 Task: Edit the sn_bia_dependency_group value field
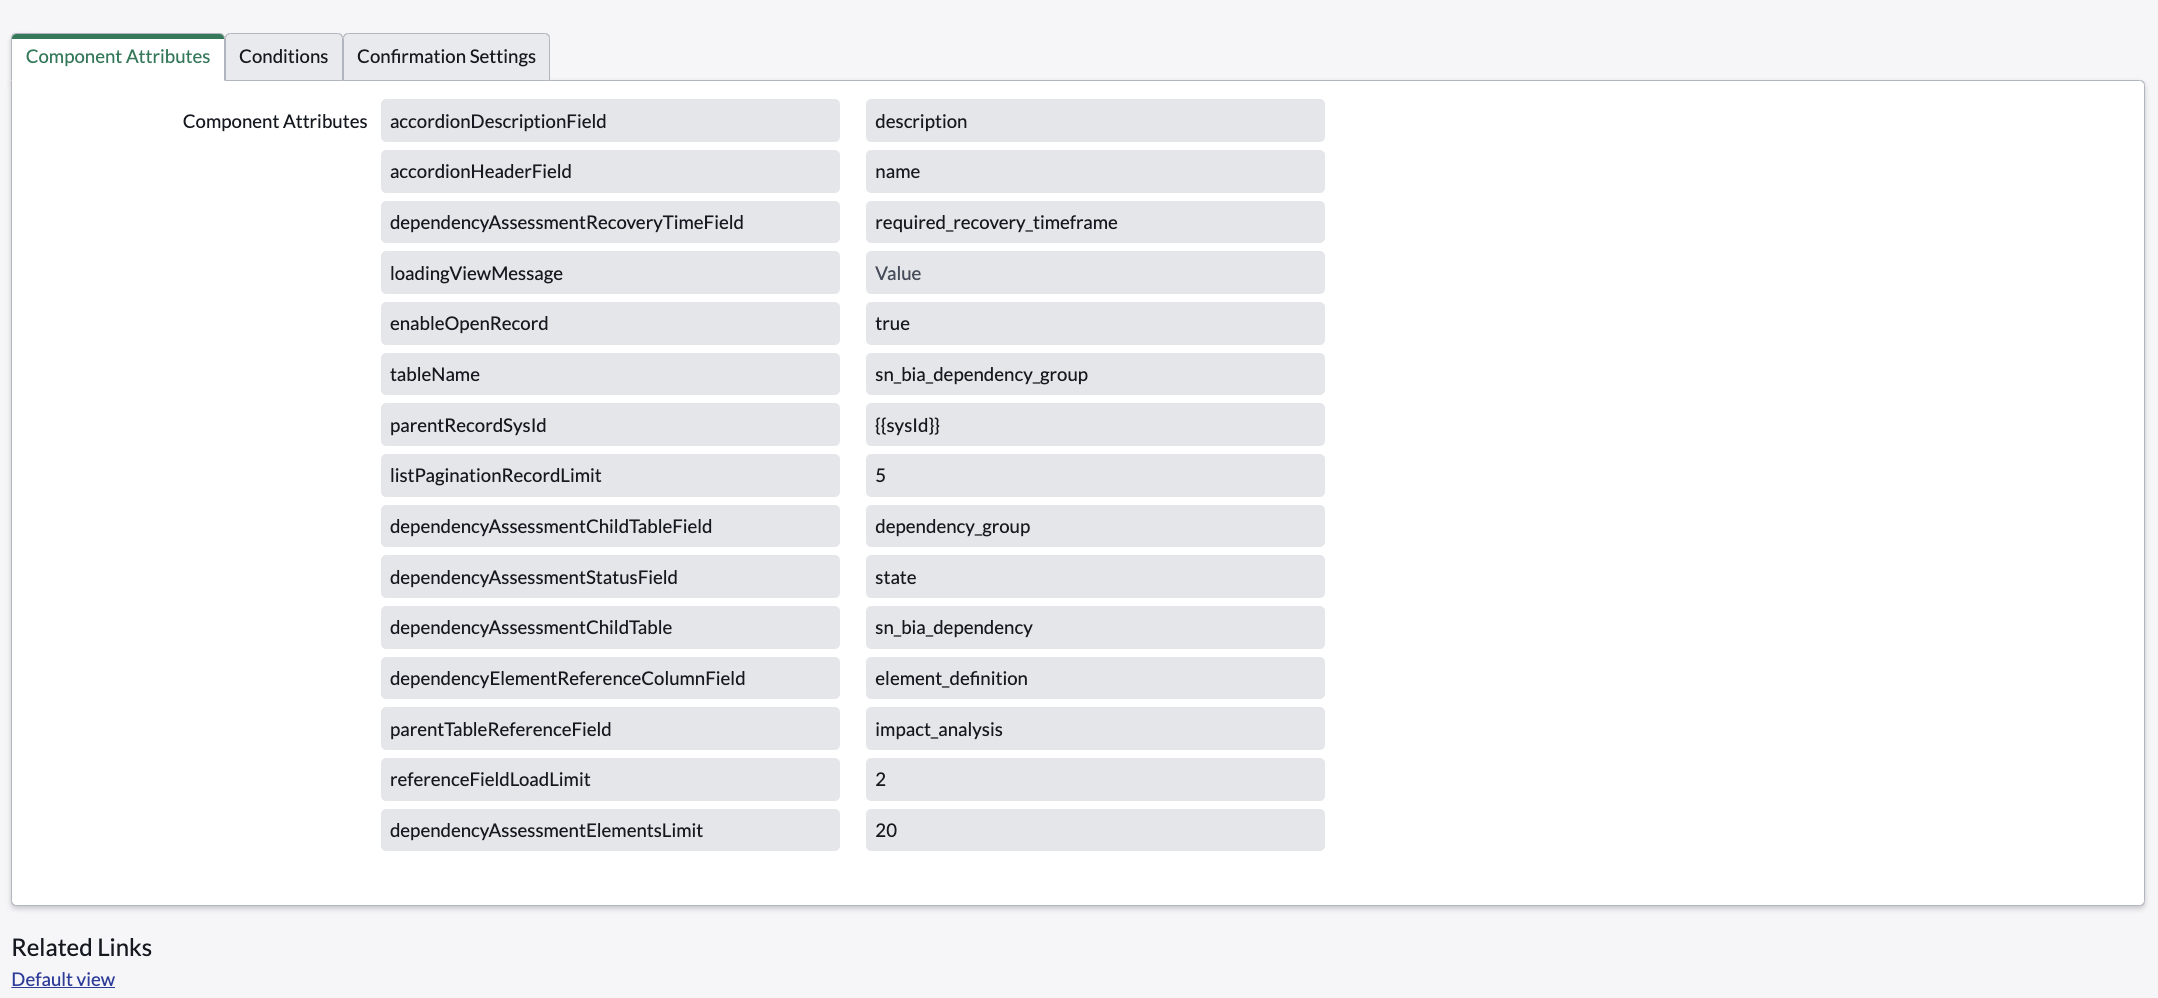[x=1095, y=374]
